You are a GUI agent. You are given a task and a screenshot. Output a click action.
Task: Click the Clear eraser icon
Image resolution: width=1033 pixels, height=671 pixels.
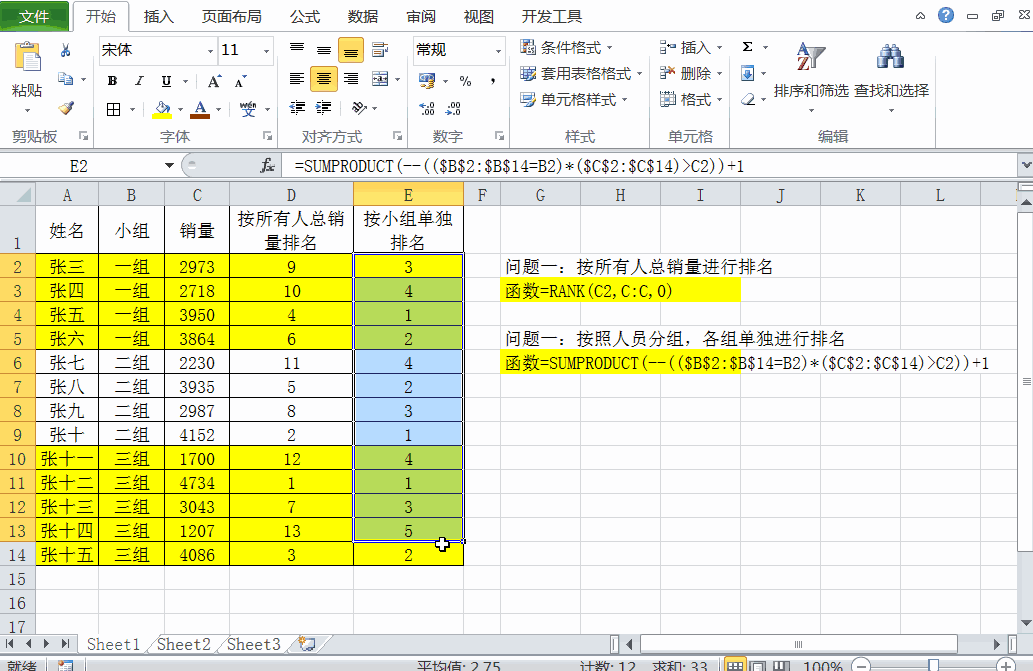click(x=748, y=99)
